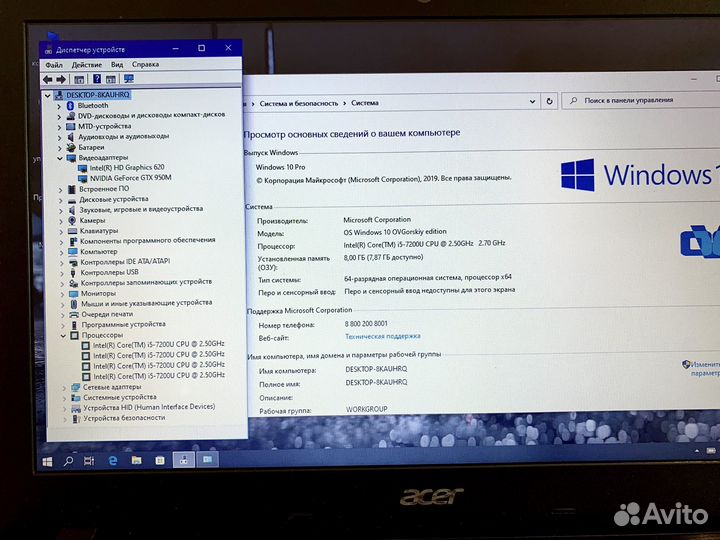The width and height of the screenshot is (720, 540).
Task: Click the Камеры camera icon
Action: point(72,220)
